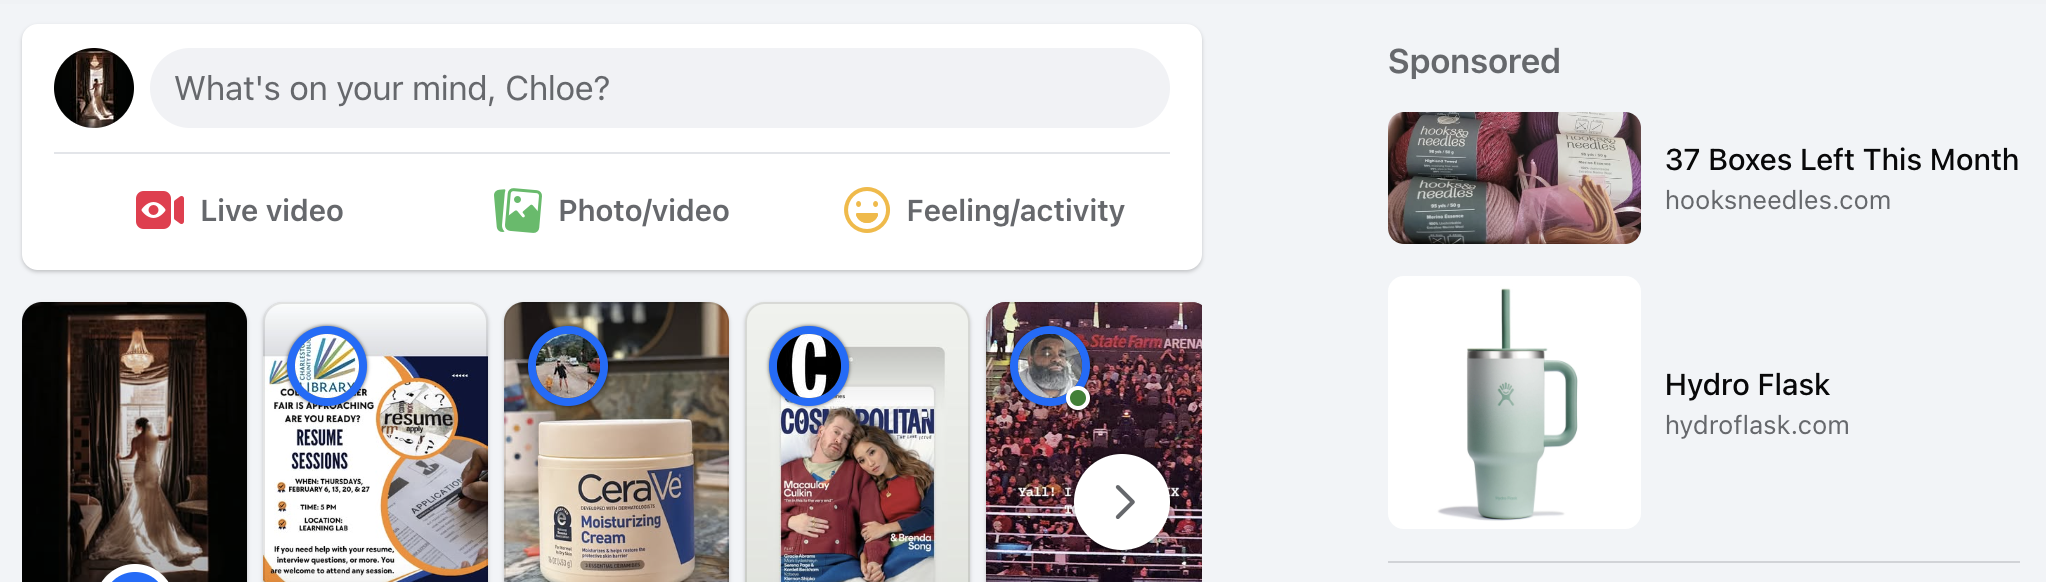The image size is (2046, 582).
Task: Click the red Live video camera icon
Action: [x=160, y=210]
